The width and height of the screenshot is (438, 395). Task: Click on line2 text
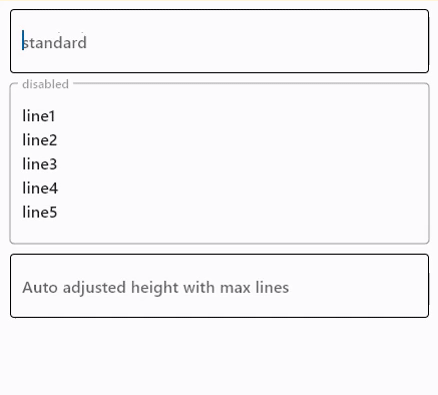point(40,140)
